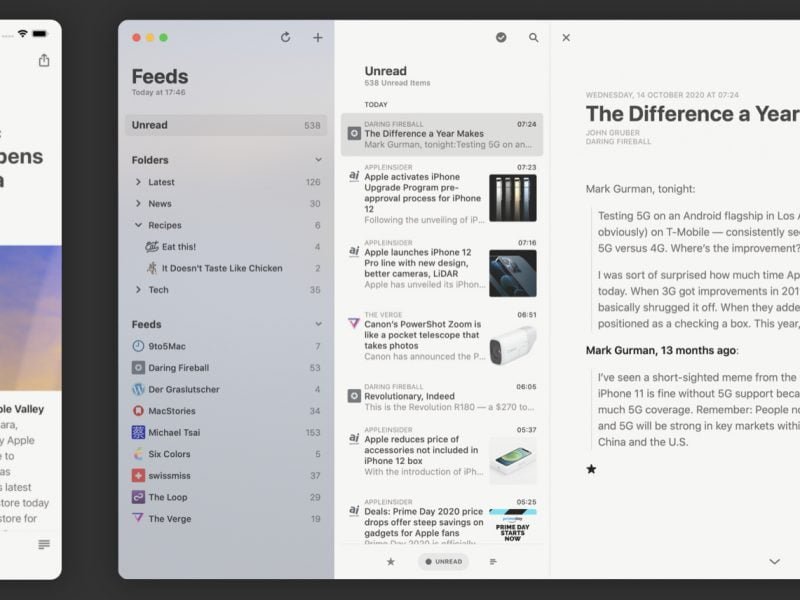The width and height of the screenshot is (800, 600).
Task: Click the WordPress icon beside Der Graslutscher
Action: tap(136, 389)
